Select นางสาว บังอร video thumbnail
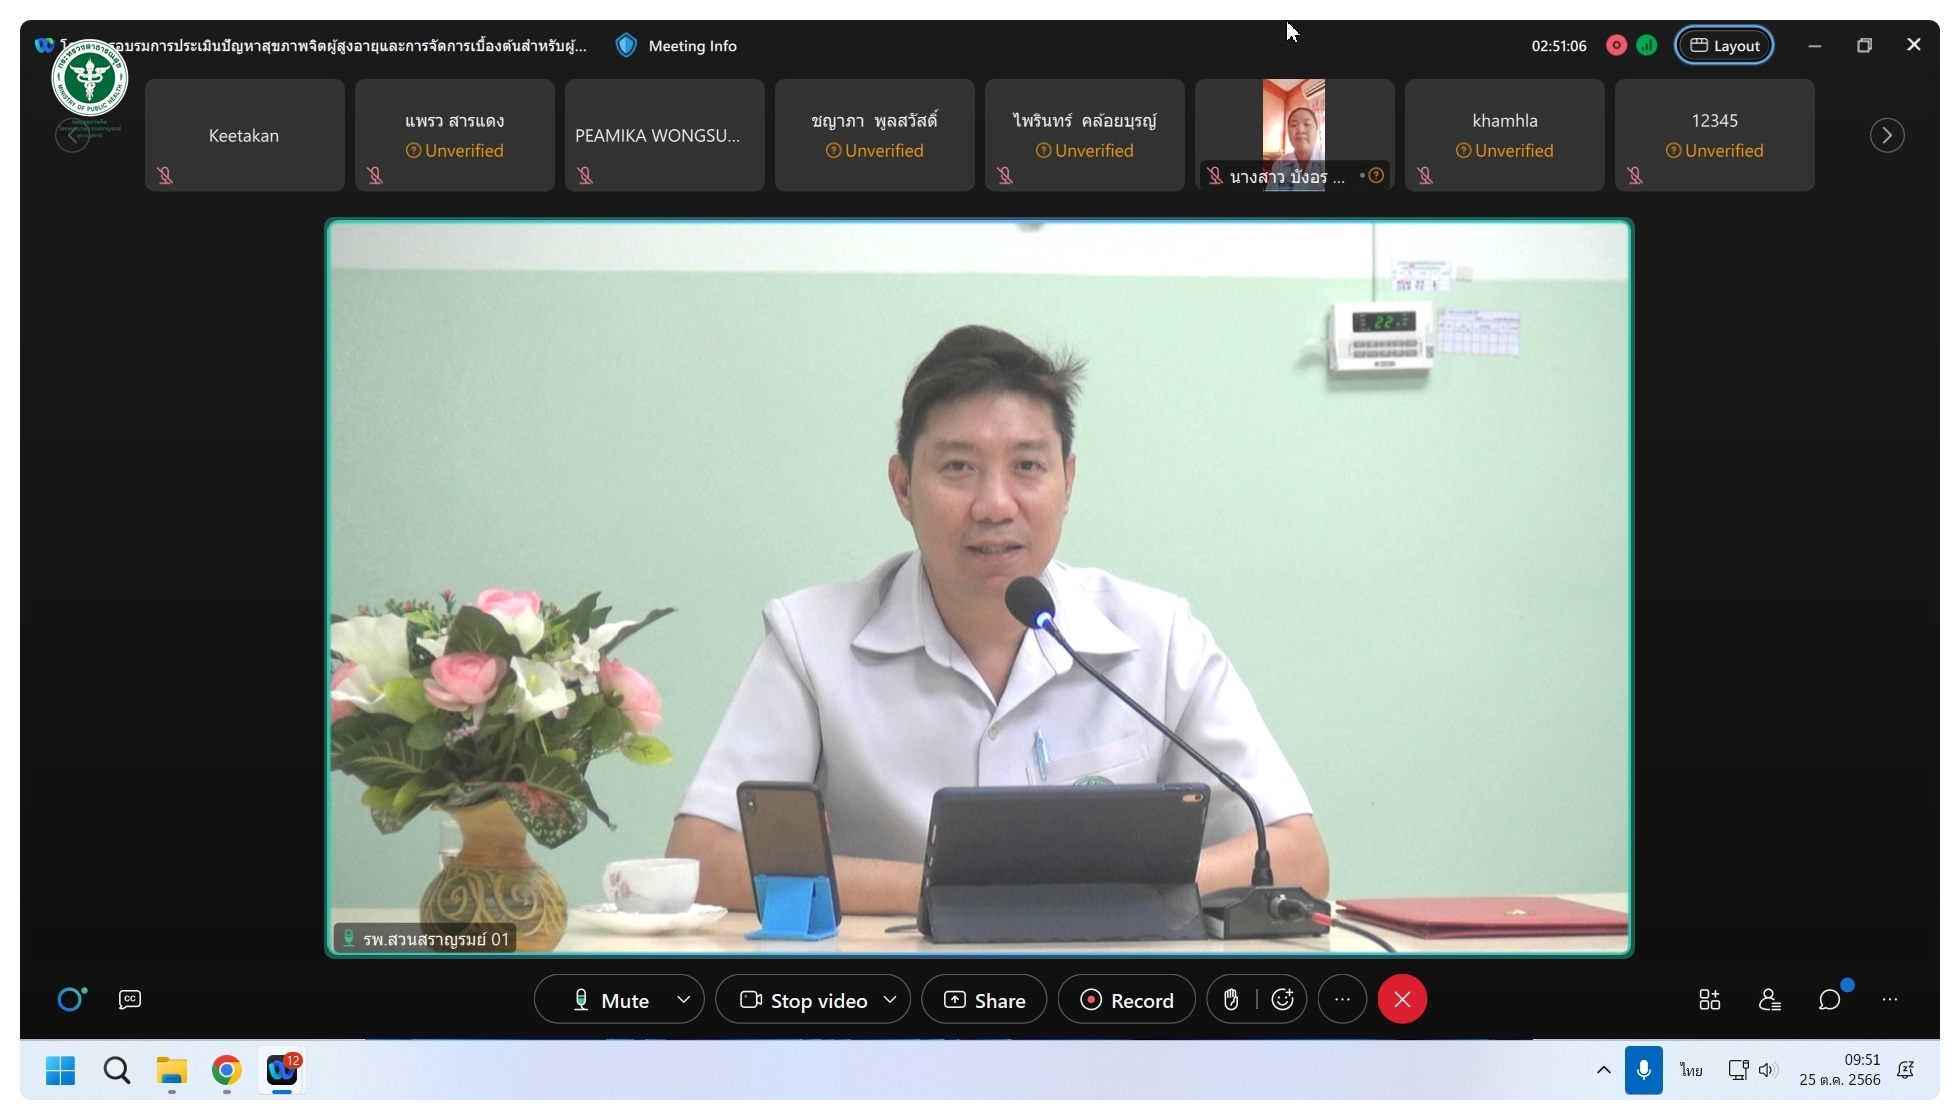 tap(1295, 135)
